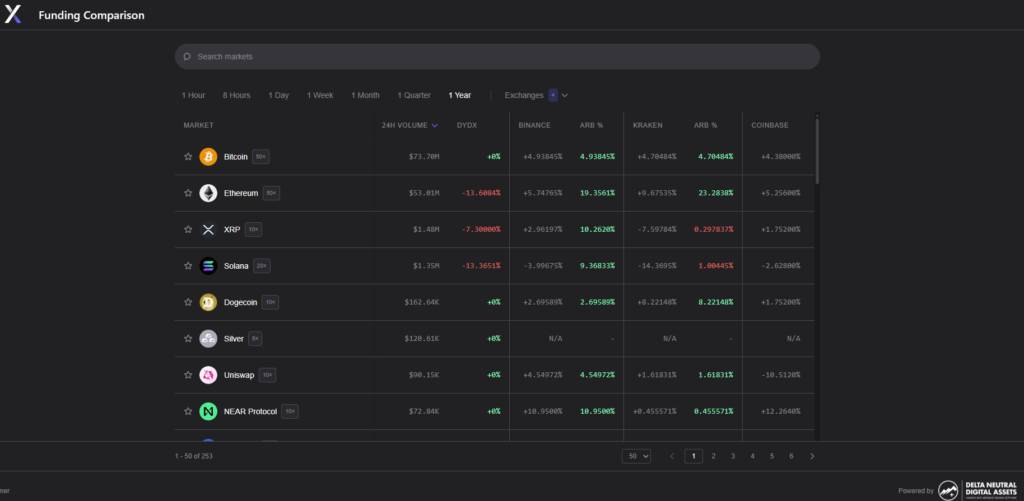Favorite Dogecoin with its star
Viewport: 1024px width, 501px height.
[x=188, y=302]
